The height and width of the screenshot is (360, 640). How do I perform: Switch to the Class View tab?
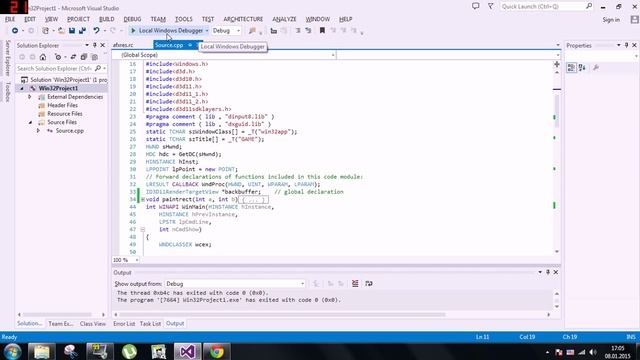click(93, 324)
